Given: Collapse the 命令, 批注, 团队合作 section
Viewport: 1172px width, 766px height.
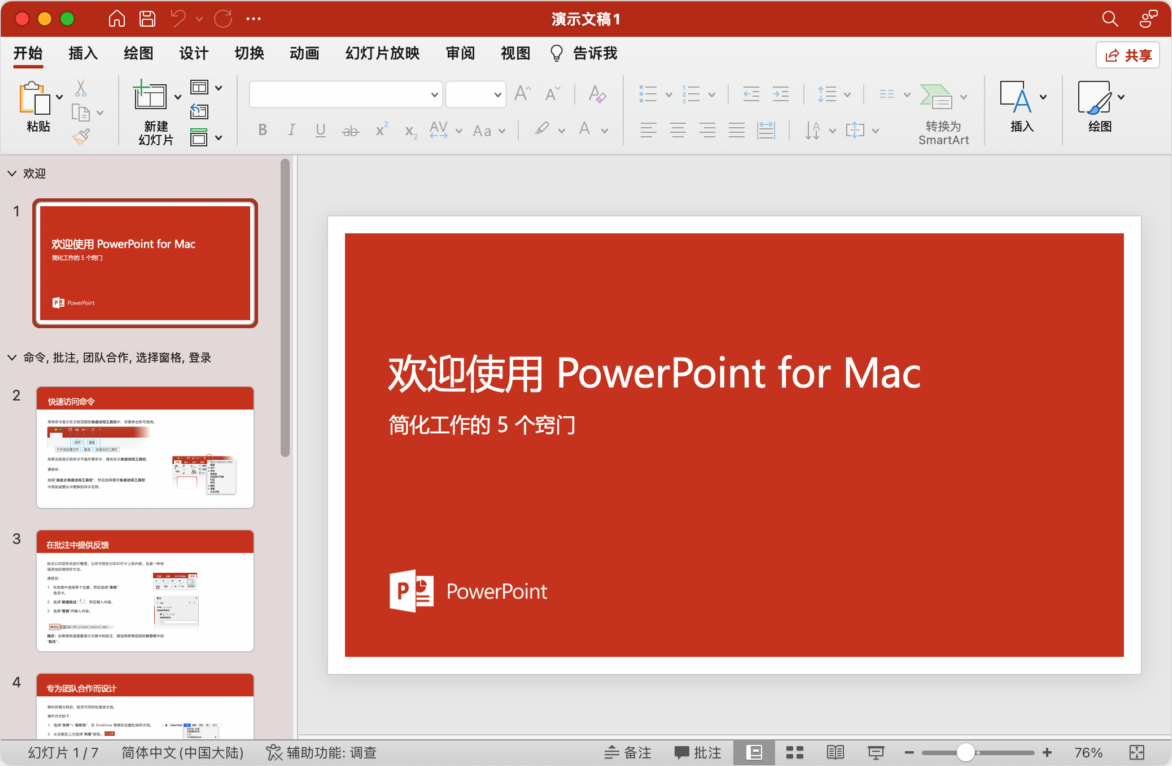Looking at the screenshot, I should click(x=12, y=357).
